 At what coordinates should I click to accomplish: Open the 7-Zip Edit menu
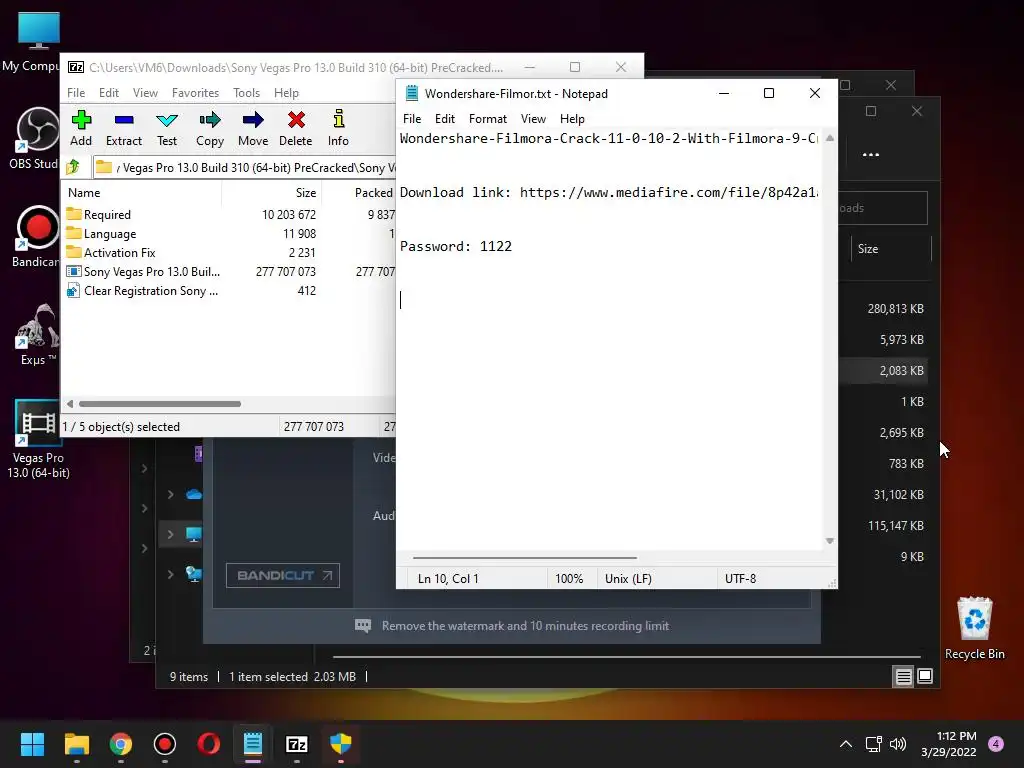click(108, 93)
